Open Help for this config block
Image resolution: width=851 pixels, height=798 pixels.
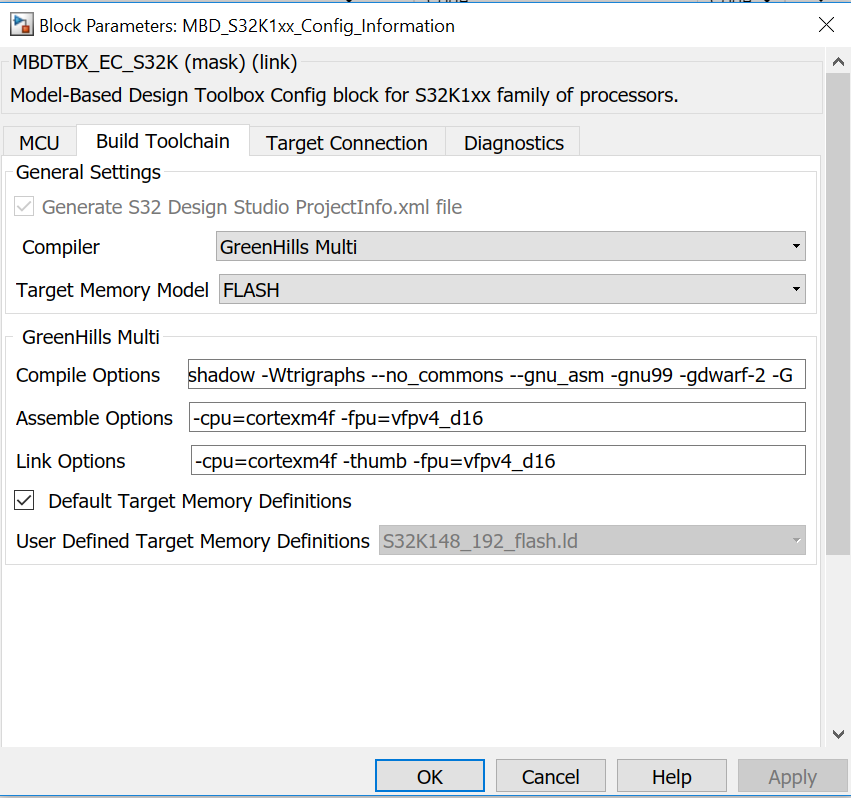click(671, 775)
